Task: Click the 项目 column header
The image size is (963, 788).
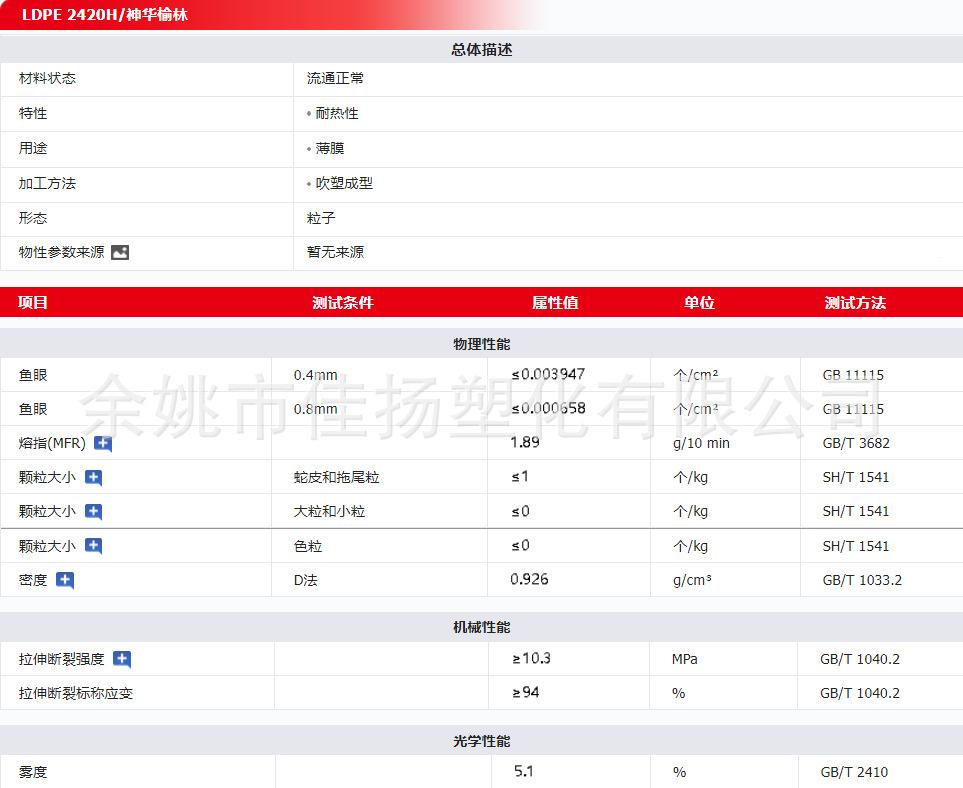Action: point(33,303)
